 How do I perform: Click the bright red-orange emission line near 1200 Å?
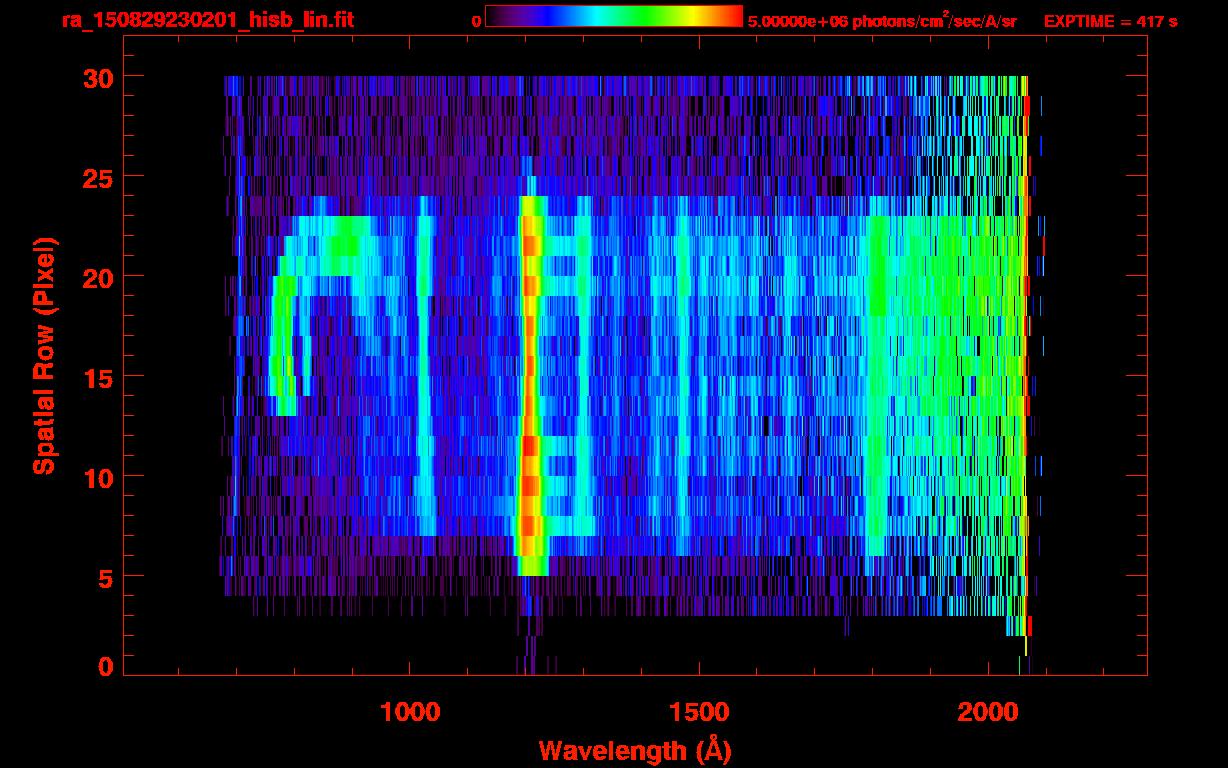(x=530, y=380)
